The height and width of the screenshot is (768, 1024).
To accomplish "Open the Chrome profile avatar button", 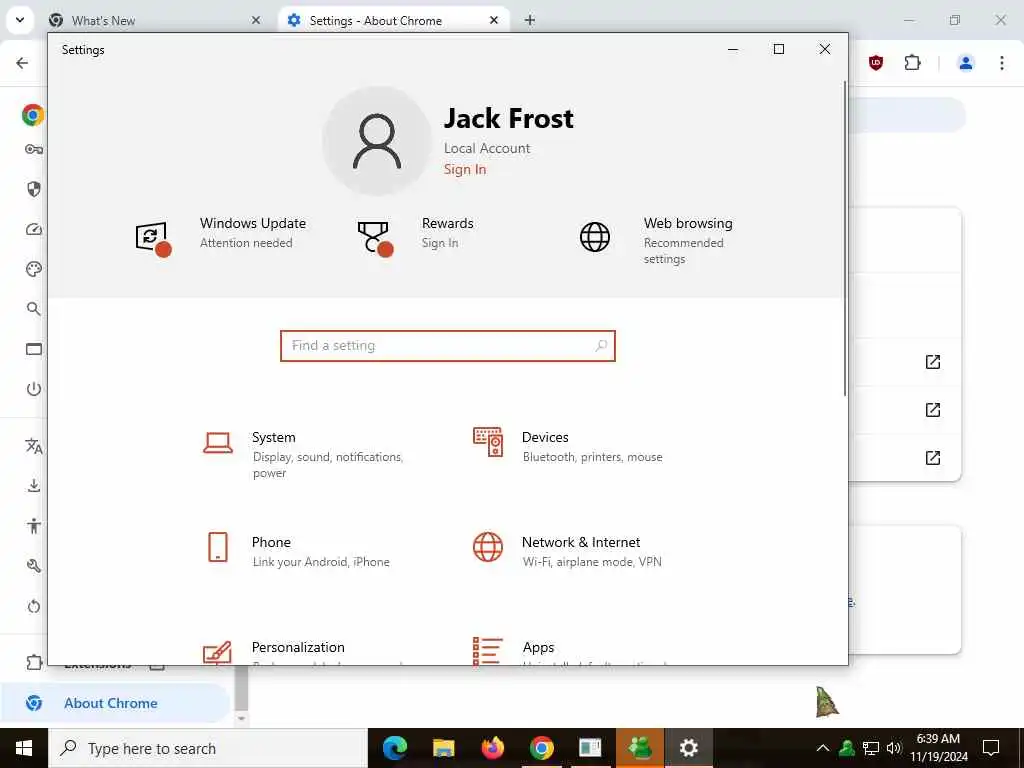I will [965, 63].
